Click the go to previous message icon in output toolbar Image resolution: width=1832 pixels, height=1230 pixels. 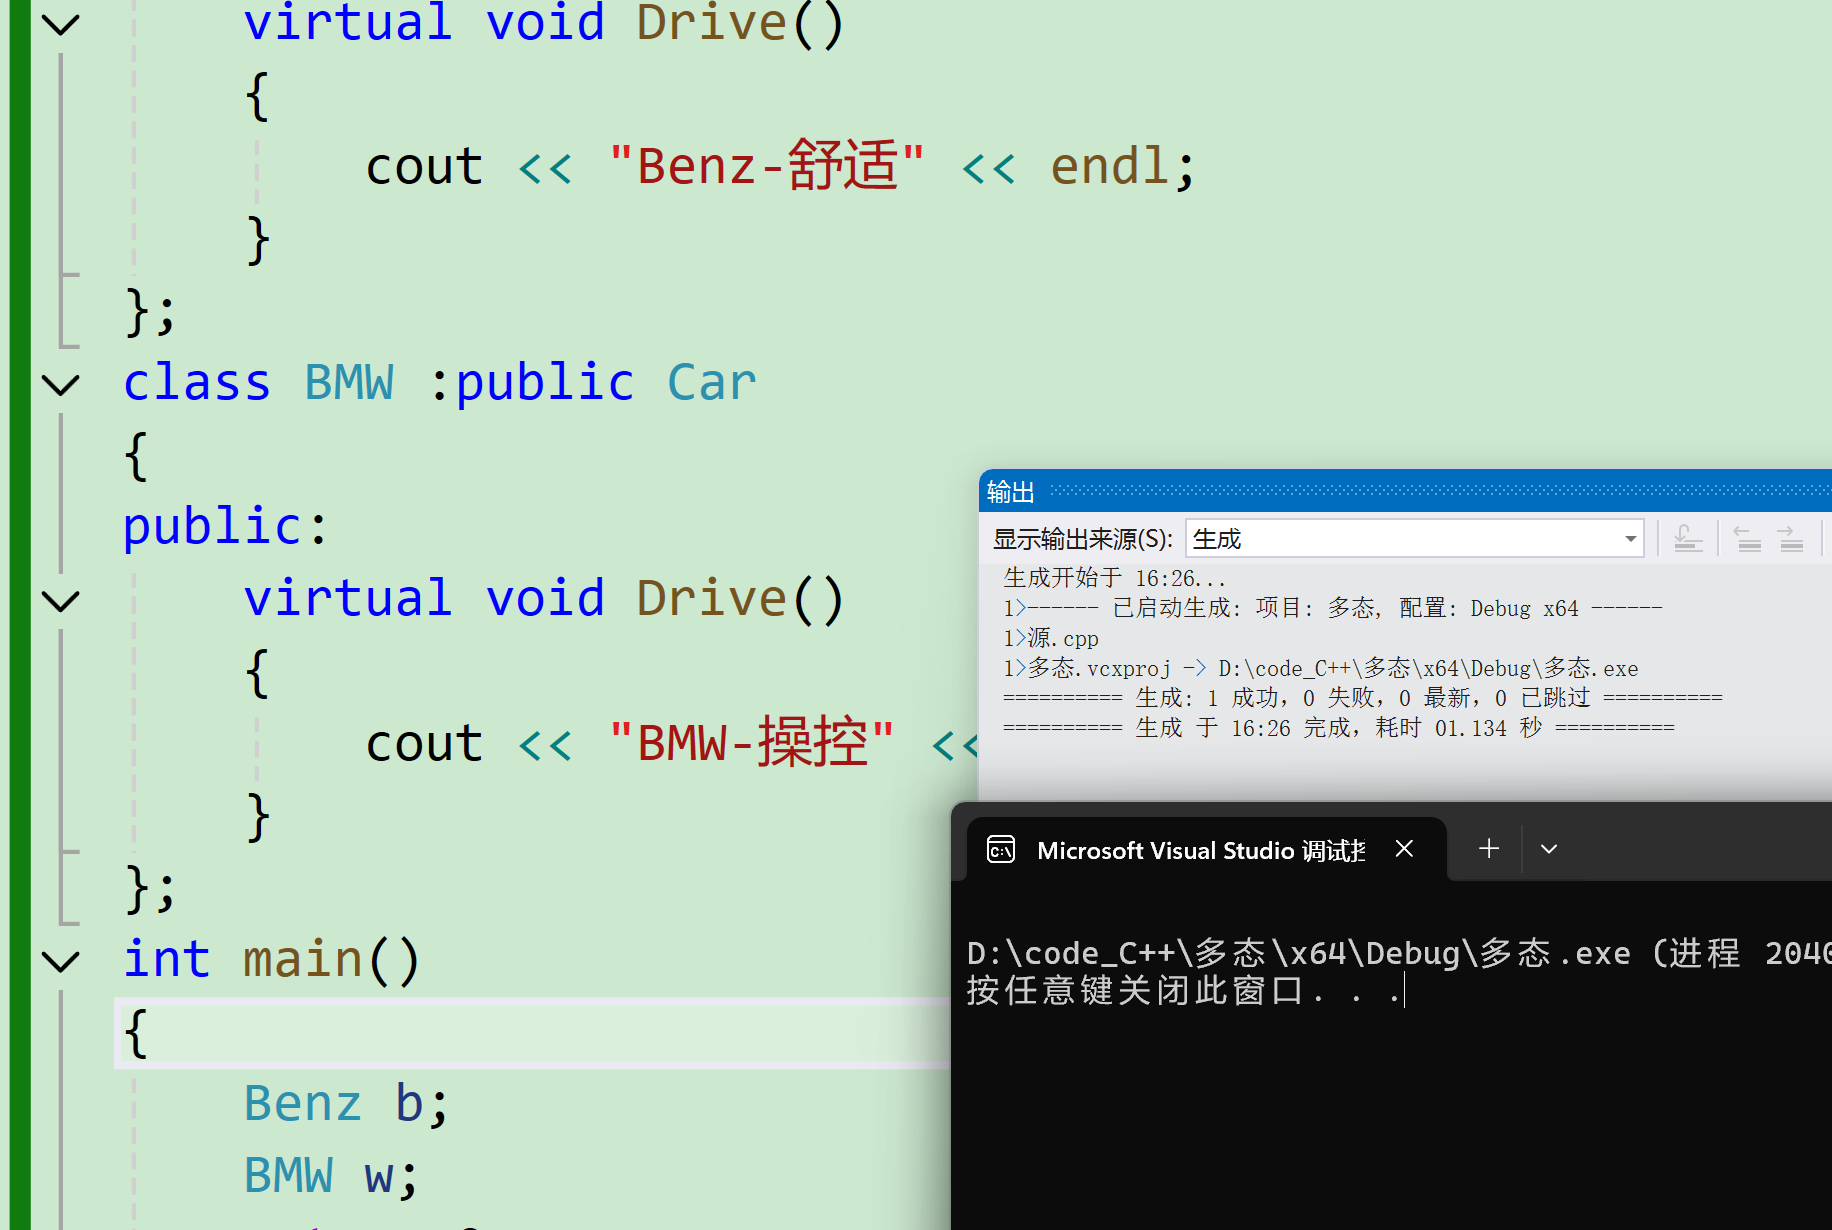1748,539
